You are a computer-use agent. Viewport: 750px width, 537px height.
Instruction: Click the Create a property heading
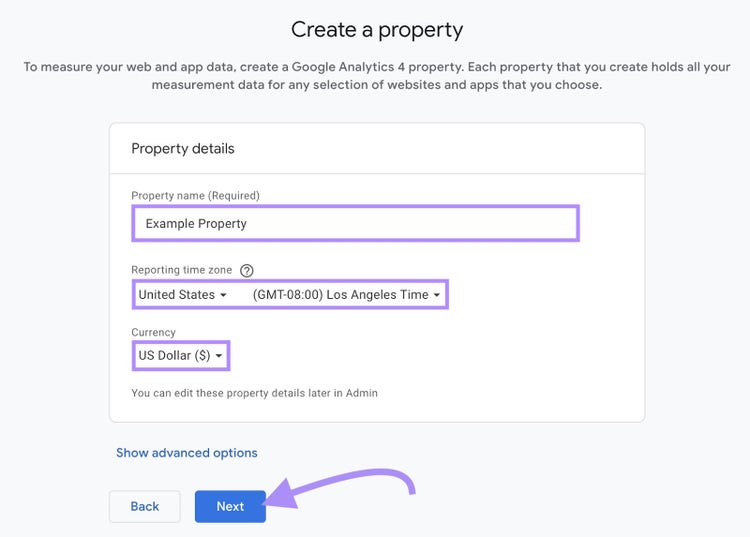point(377,30)
